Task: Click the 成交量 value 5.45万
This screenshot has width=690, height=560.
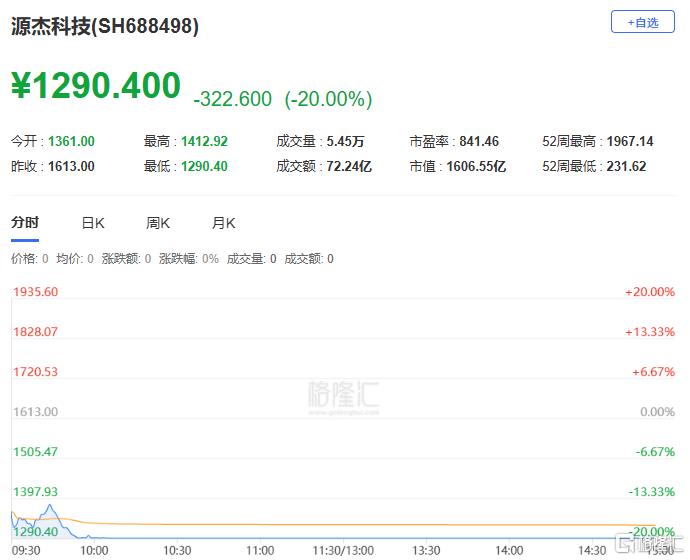Action: (x=345, y=141)
